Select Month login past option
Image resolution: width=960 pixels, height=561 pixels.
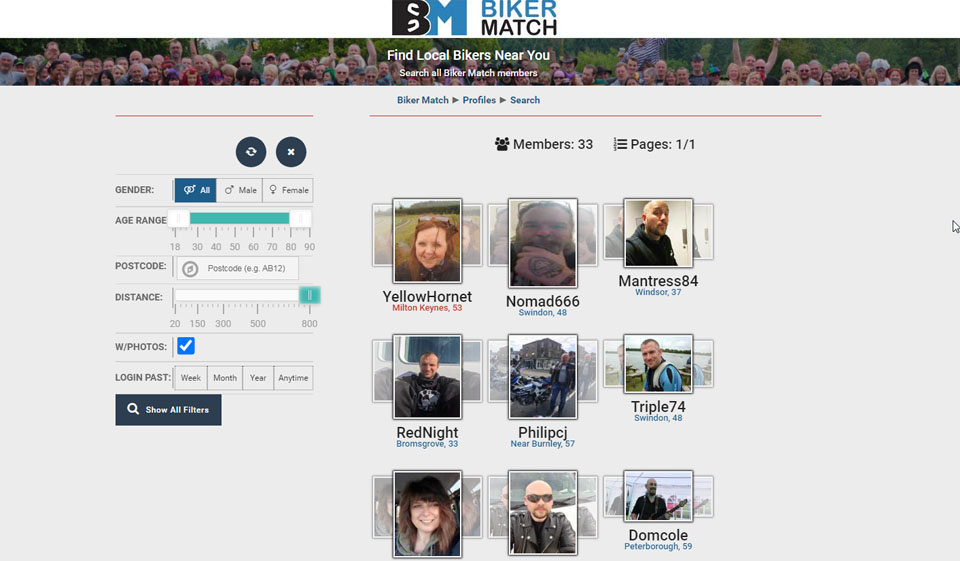[225, 378]
